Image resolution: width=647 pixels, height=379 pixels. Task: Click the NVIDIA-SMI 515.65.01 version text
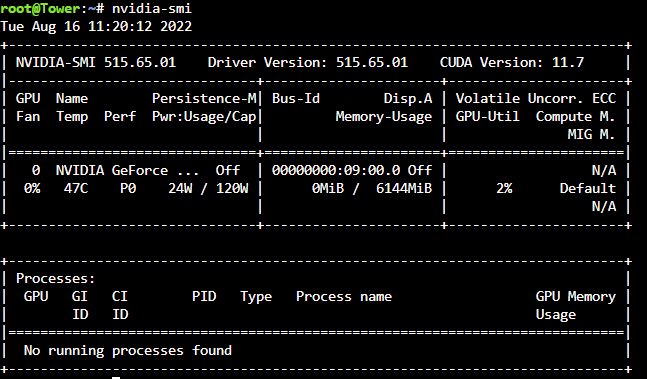(x=96, y=62)
